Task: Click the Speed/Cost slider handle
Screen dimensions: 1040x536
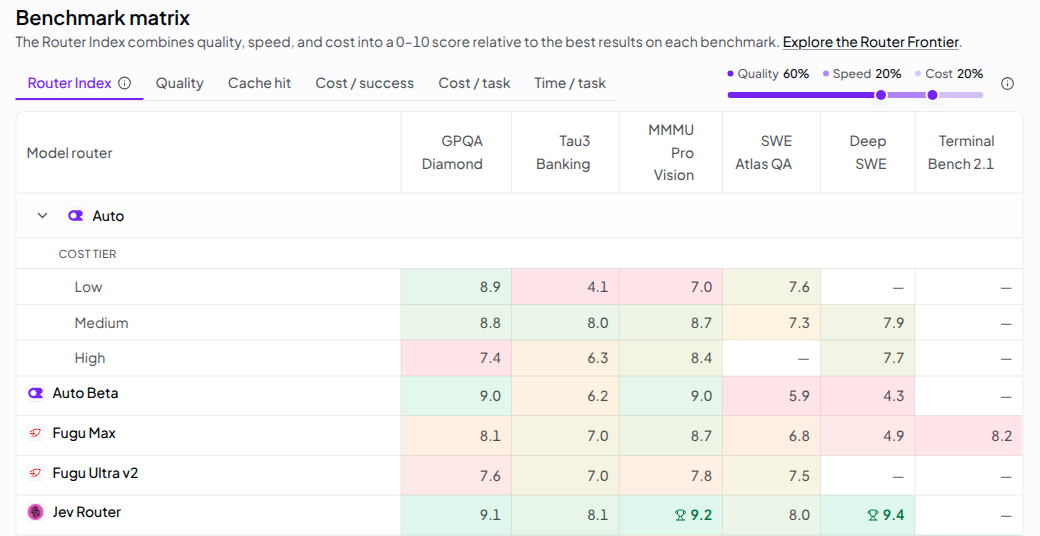Action: 932,95
